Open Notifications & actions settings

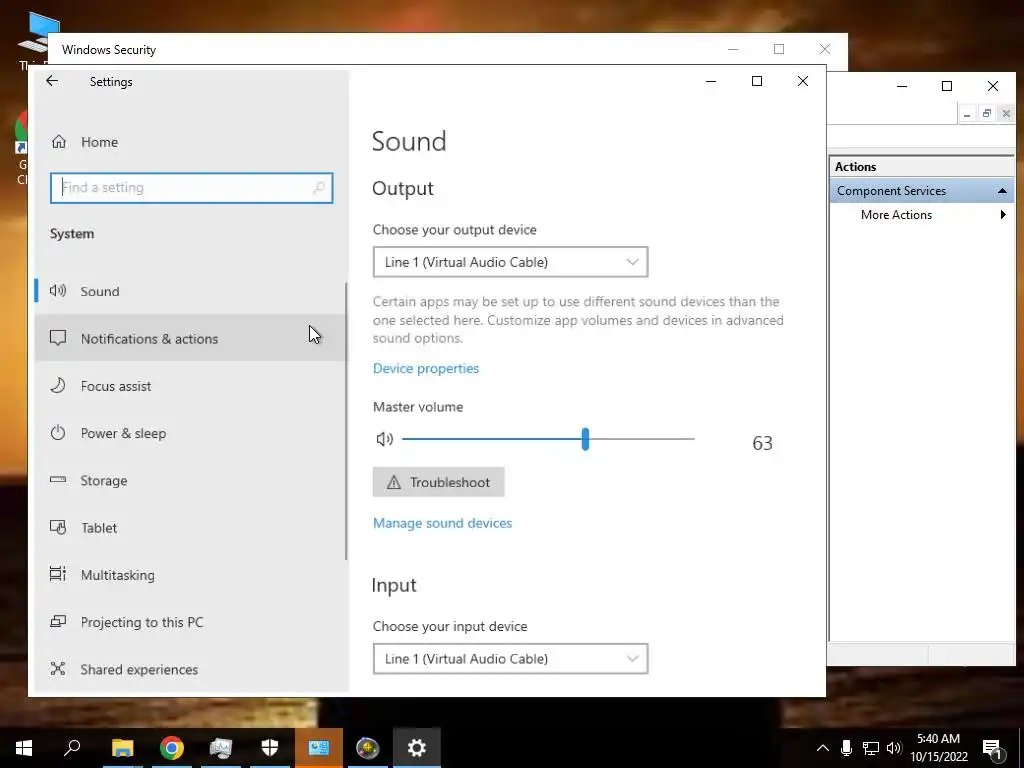(191, 338)
